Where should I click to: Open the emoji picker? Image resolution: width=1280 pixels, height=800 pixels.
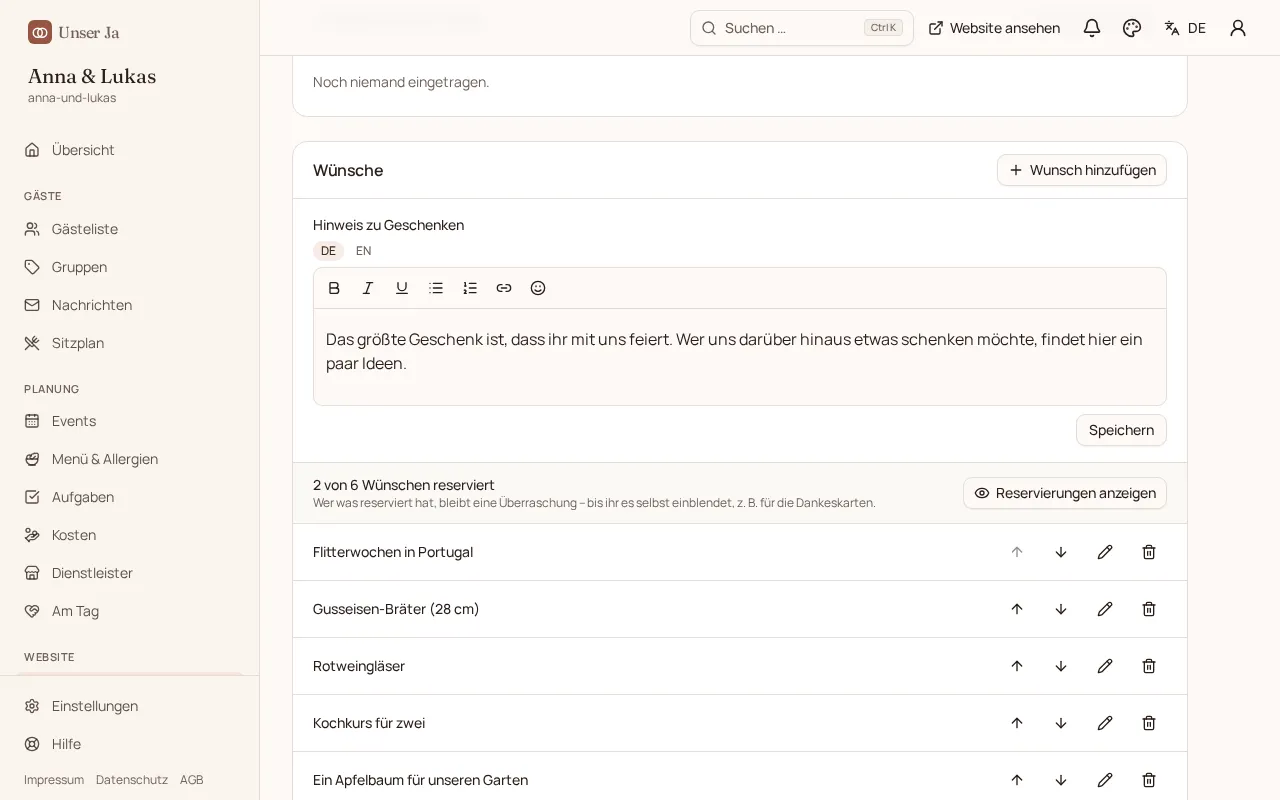click(x=538, y=288)
